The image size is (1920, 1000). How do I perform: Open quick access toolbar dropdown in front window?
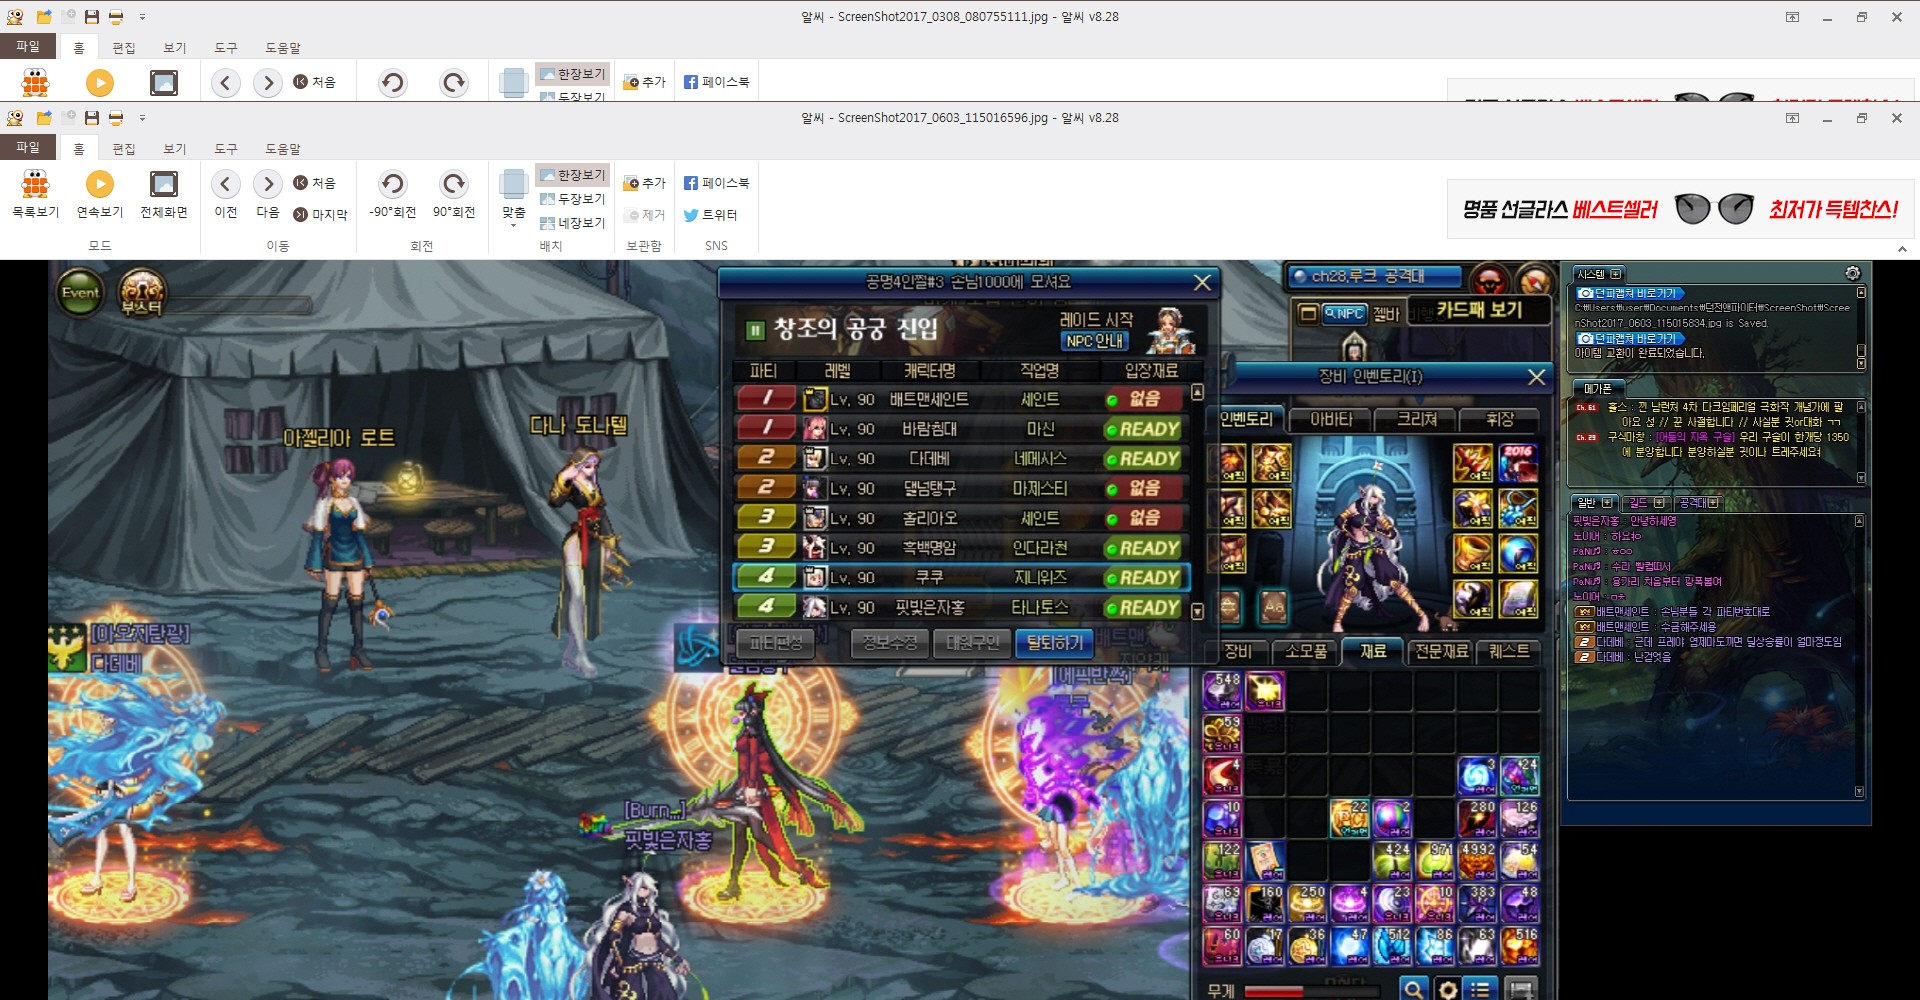coord(142,118)
